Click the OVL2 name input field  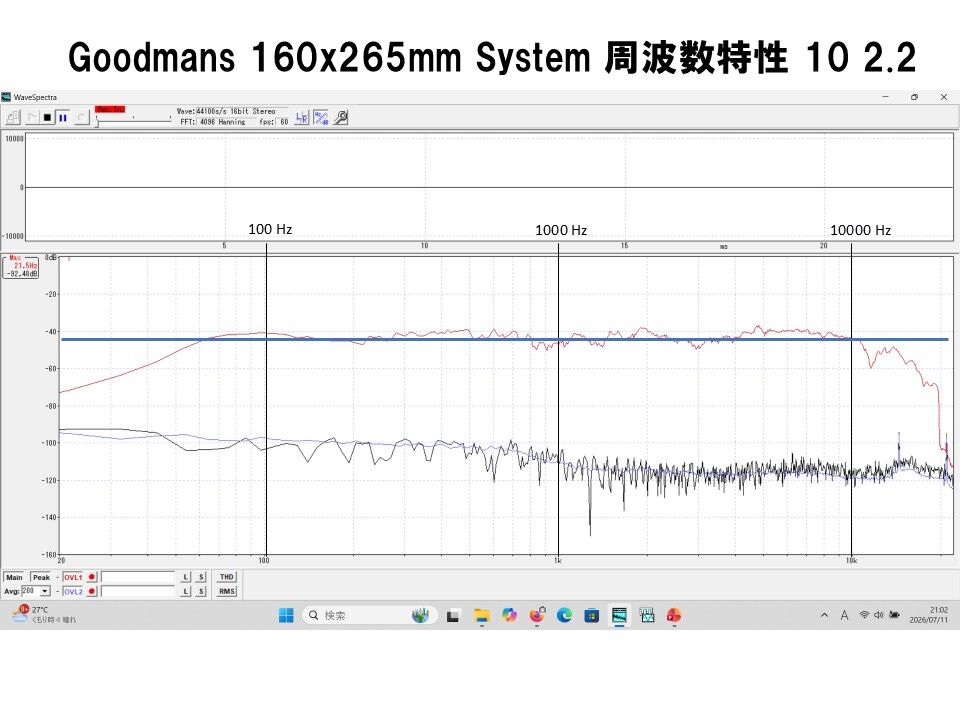(138, 591)
